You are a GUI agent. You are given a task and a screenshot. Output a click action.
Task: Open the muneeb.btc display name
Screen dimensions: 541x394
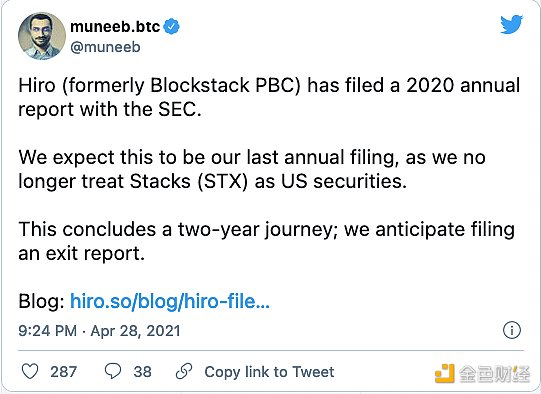115,27
